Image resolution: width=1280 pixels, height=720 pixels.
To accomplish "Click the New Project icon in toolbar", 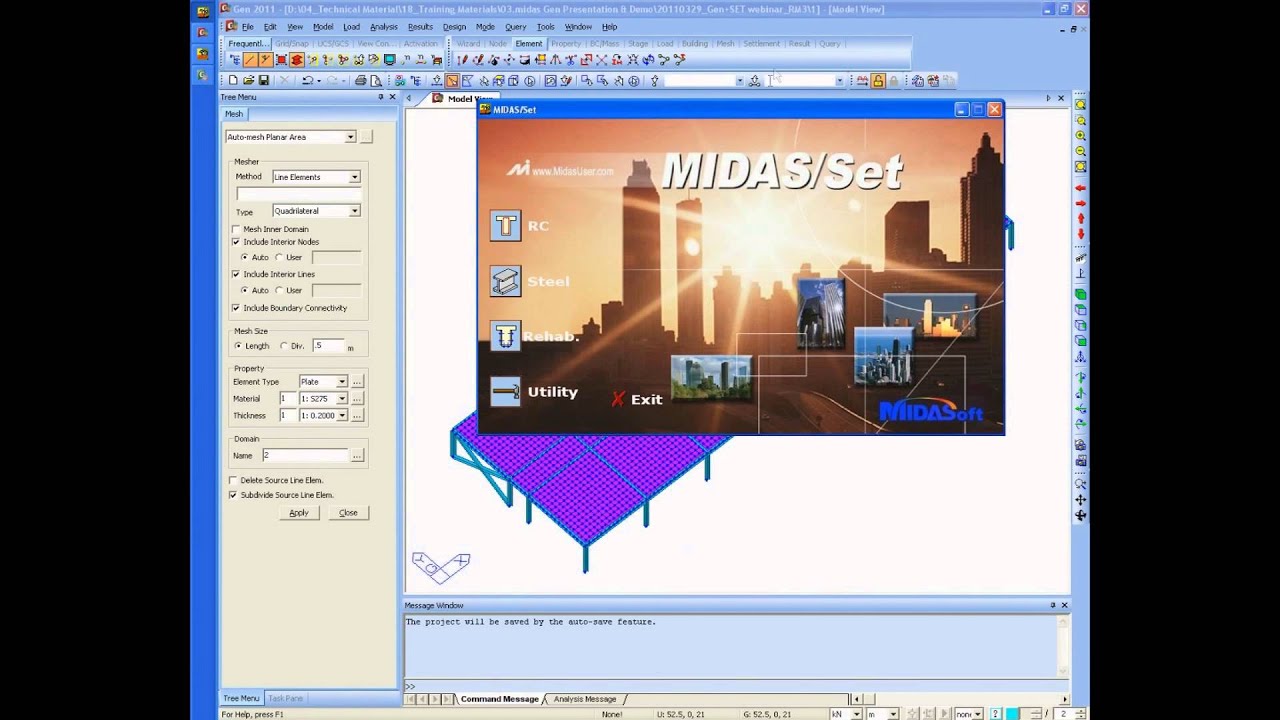I will (233, 80).
